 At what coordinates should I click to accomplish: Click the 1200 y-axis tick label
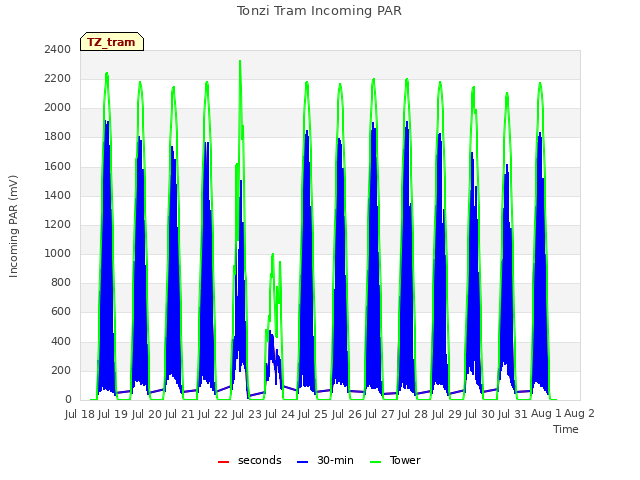(58, 224)
